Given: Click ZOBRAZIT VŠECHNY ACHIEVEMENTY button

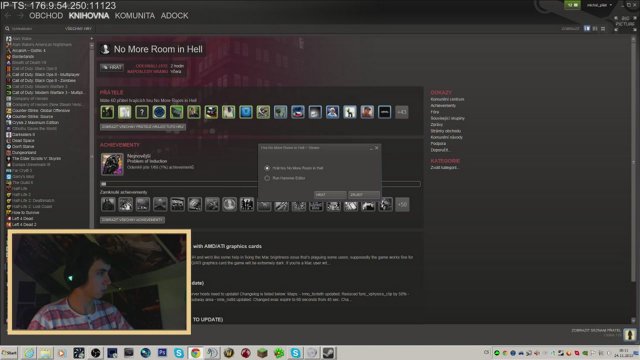Looking at the screenshot, I should coord(132,220).
